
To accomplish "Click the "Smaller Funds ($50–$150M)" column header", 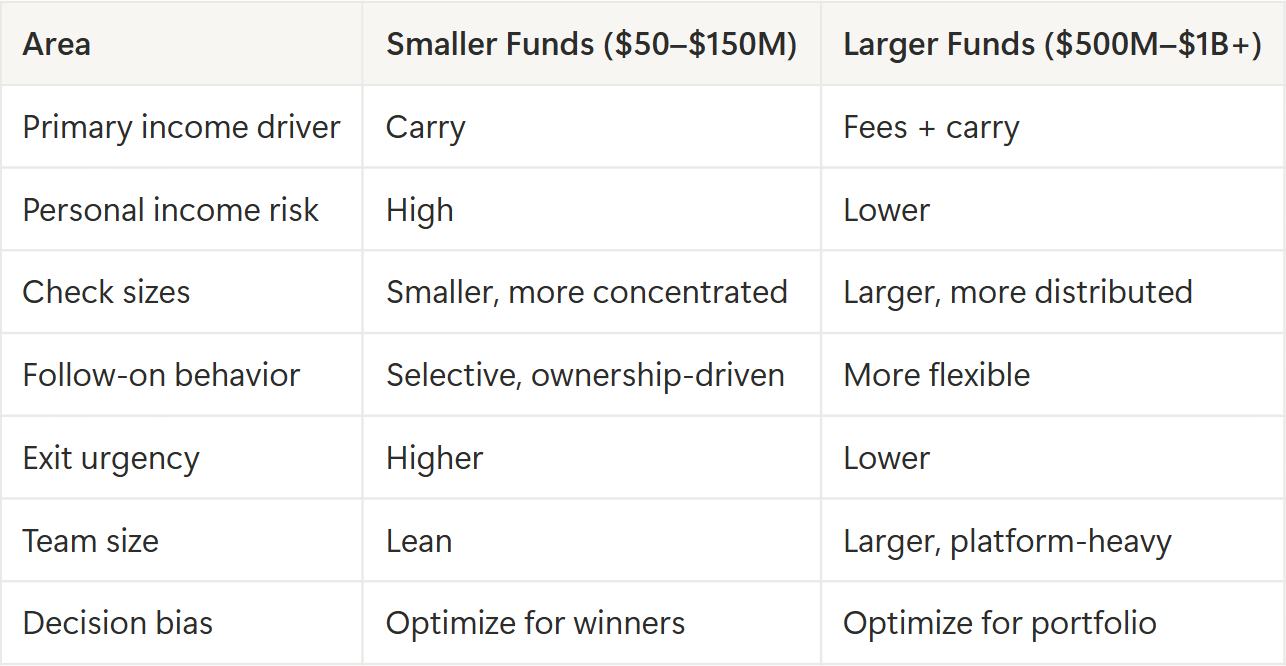I will [591, 45].
